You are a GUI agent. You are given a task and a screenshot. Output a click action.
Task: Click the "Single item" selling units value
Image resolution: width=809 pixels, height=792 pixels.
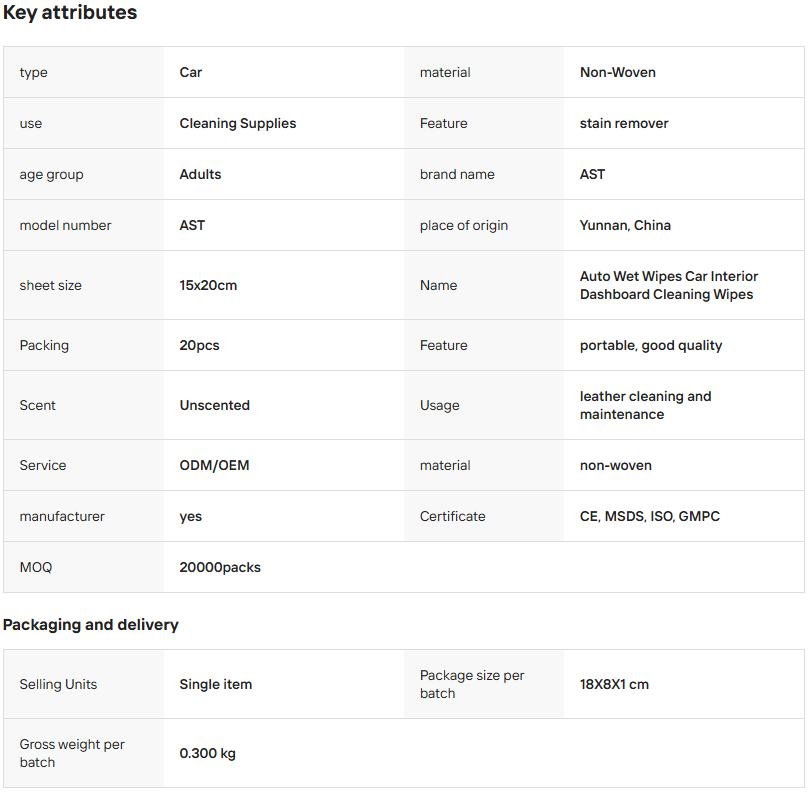(215, 684)
